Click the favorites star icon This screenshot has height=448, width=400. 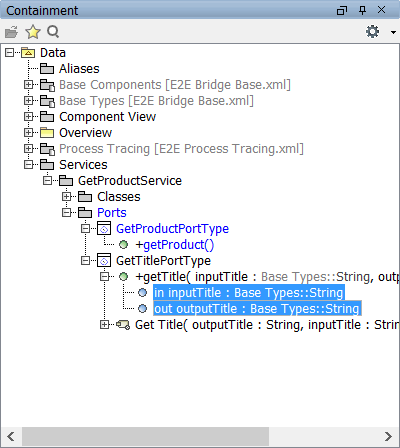[x=33, y=32]
